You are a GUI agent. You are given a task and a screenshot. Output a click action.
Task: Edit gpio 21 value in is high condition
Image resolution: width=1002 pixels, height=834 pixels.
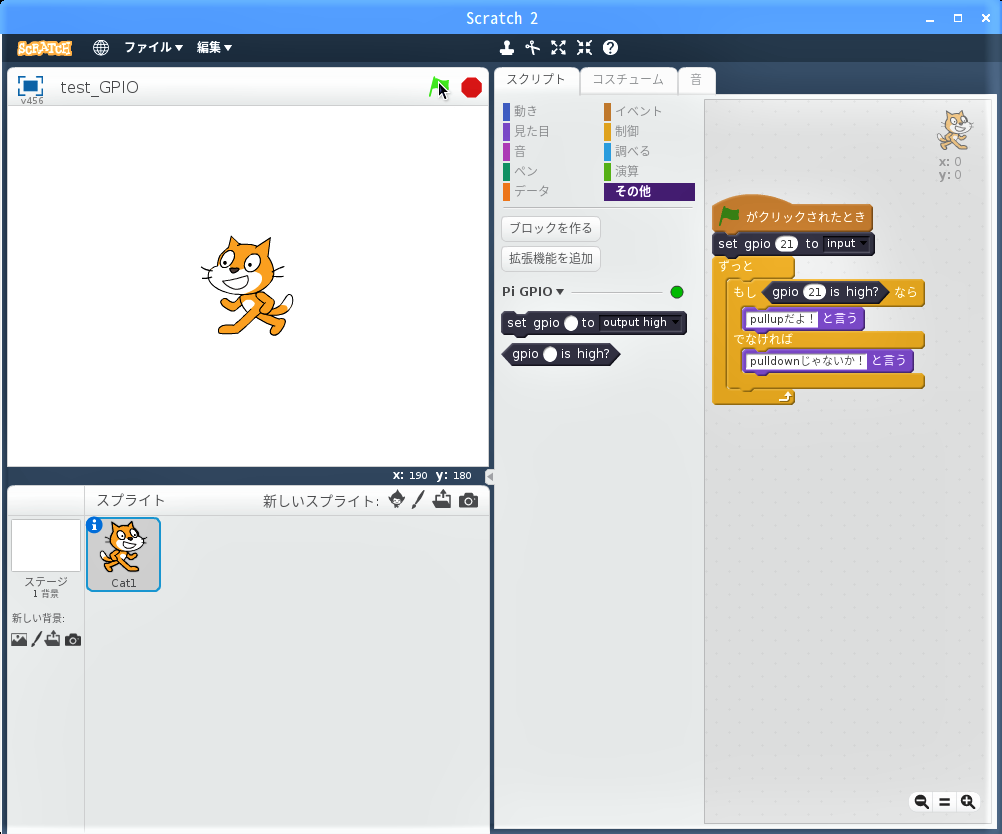(x=814, y=292)
